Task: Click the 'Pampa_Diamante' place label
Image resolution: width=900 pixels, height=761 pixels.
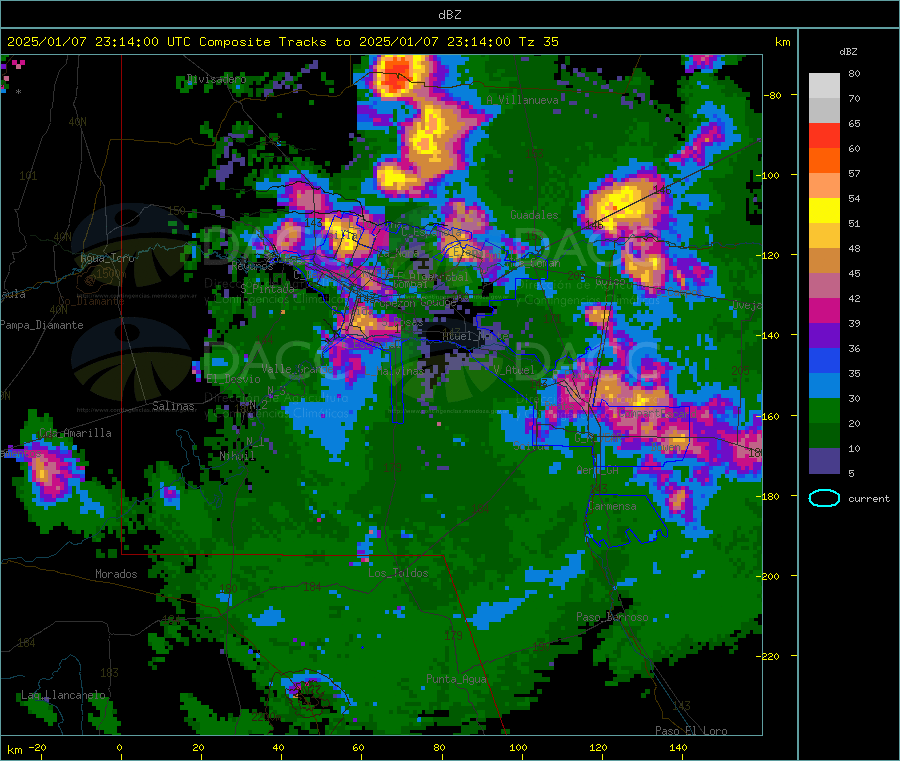Action: click(x=42, y=325)
